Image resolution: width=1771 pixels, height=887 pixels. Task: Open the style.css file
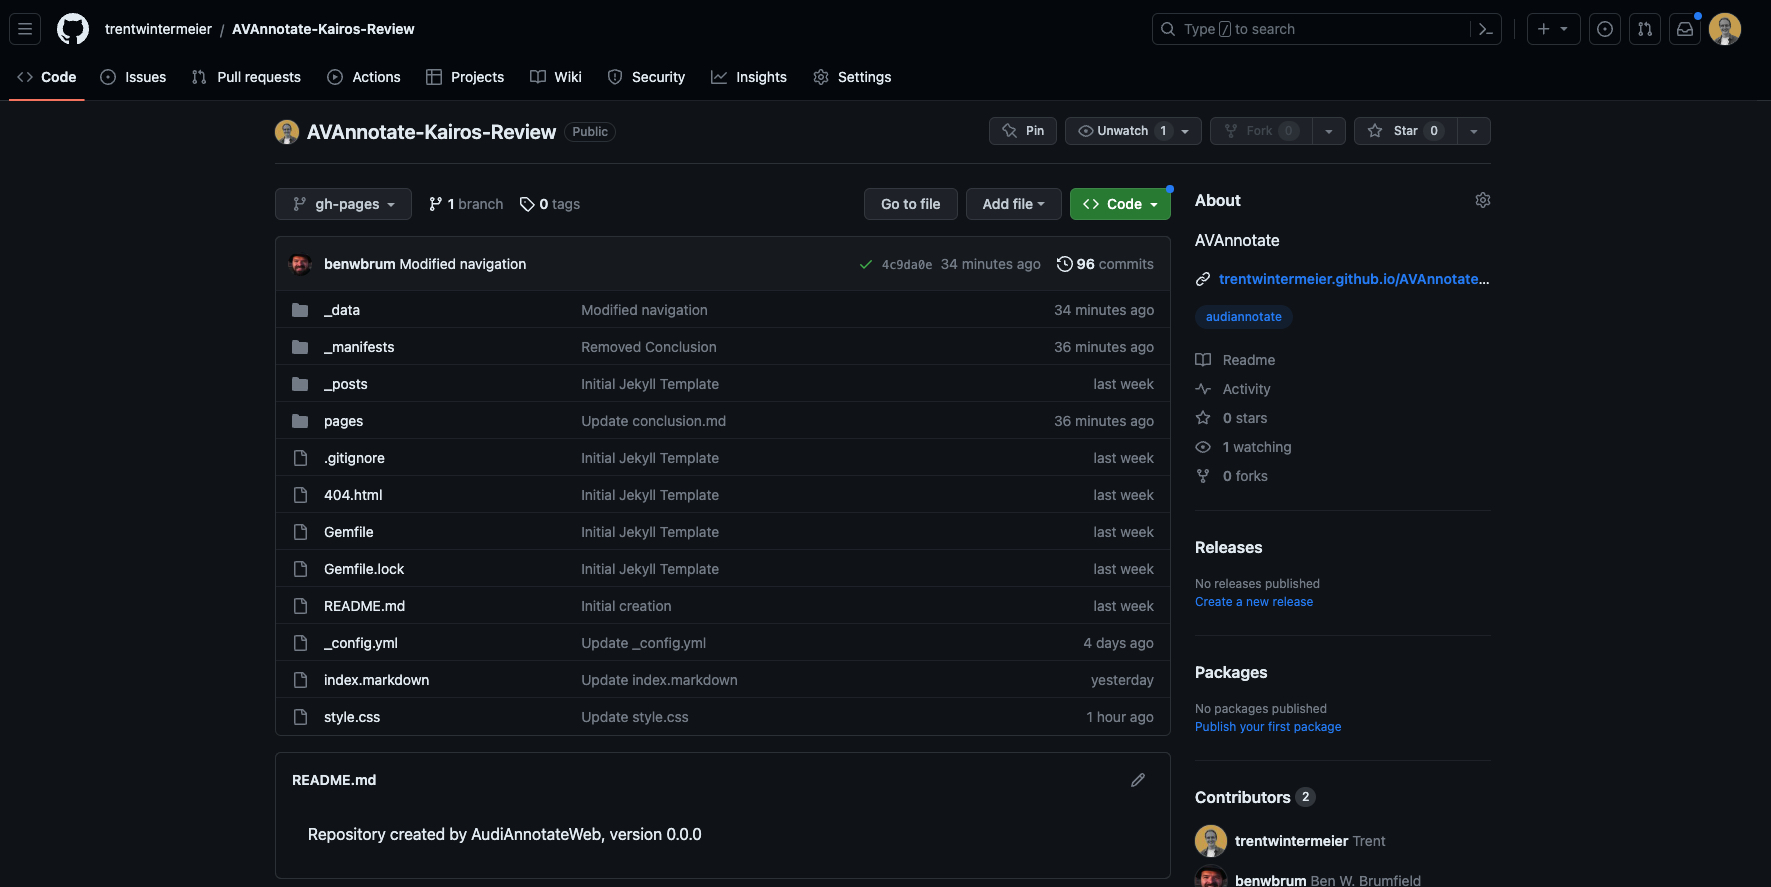(352, 717)
